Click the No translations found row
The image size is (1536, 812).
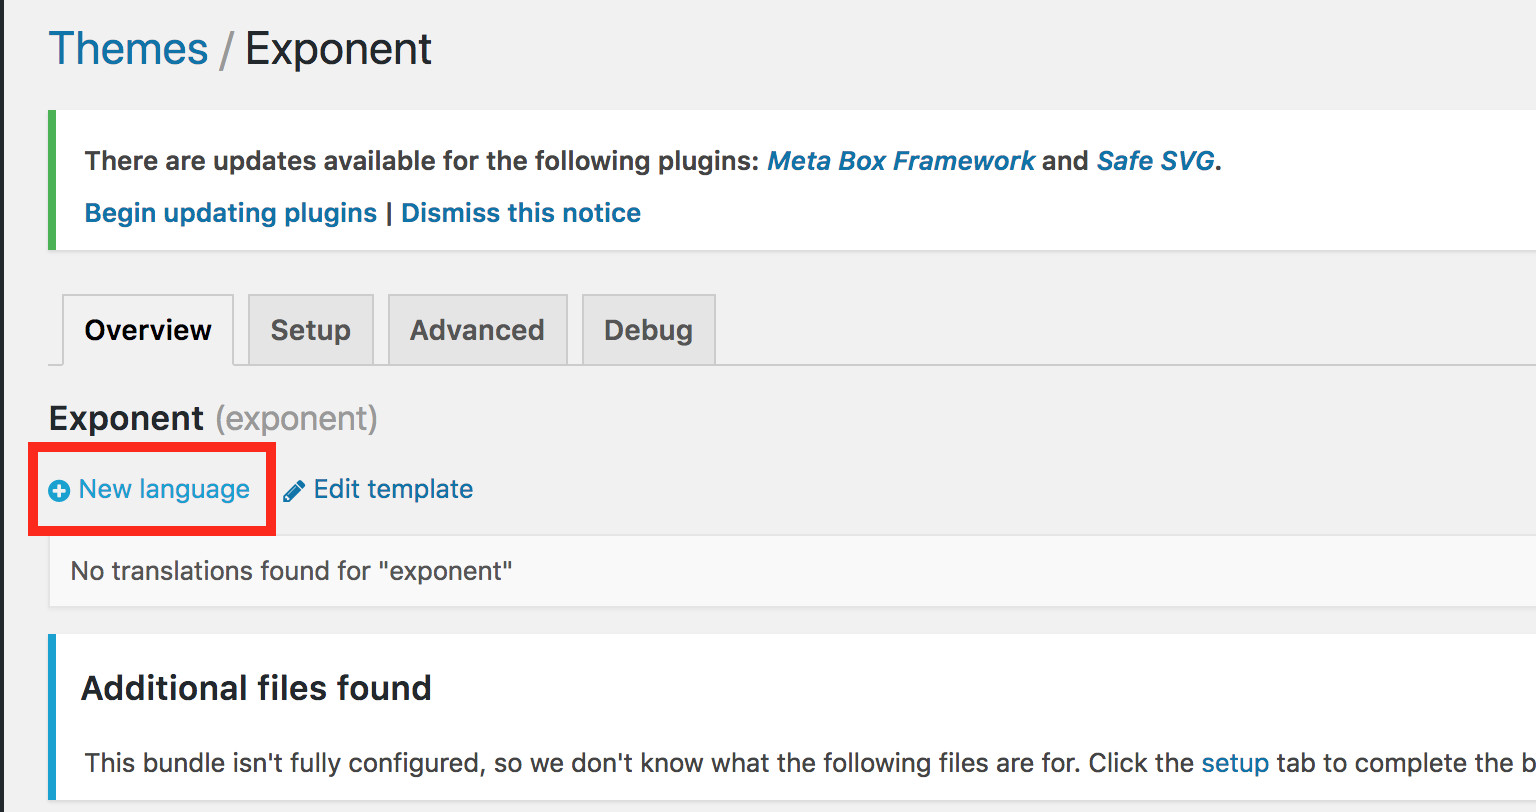coord(291,571)
